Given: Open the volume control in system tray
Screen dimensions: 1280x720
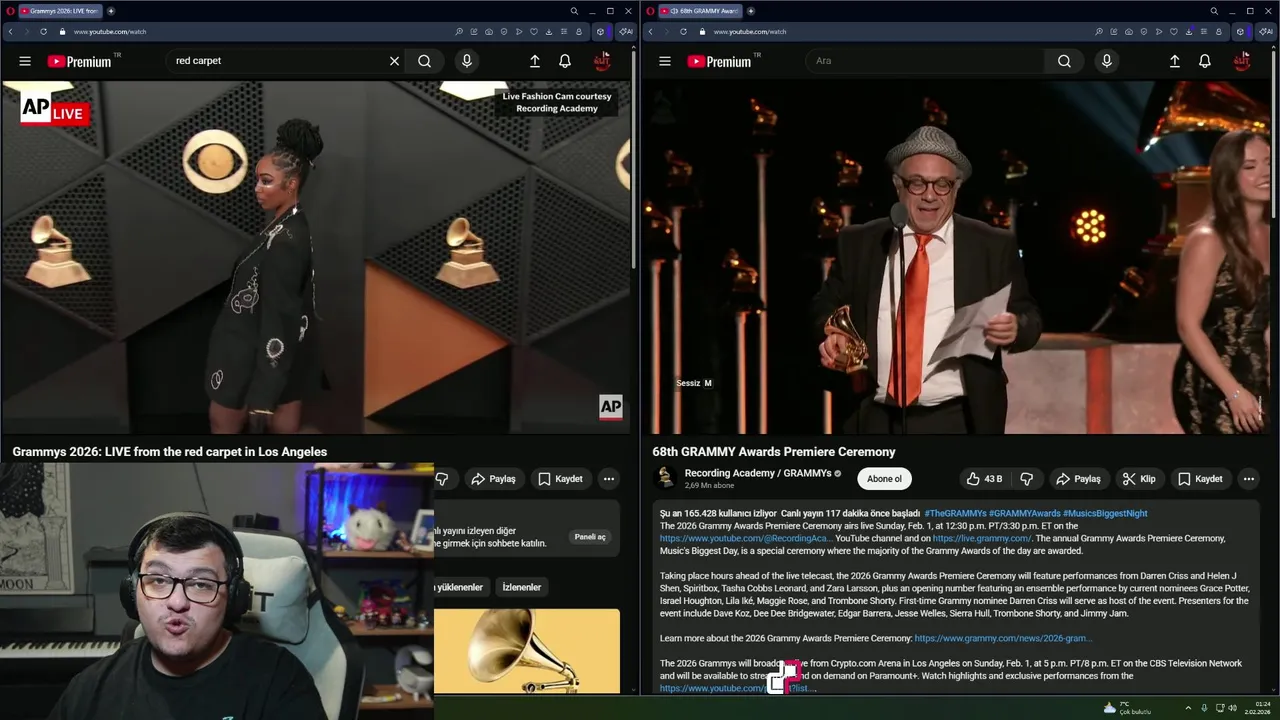Looking at the screenshot, I should (1233, 708).
